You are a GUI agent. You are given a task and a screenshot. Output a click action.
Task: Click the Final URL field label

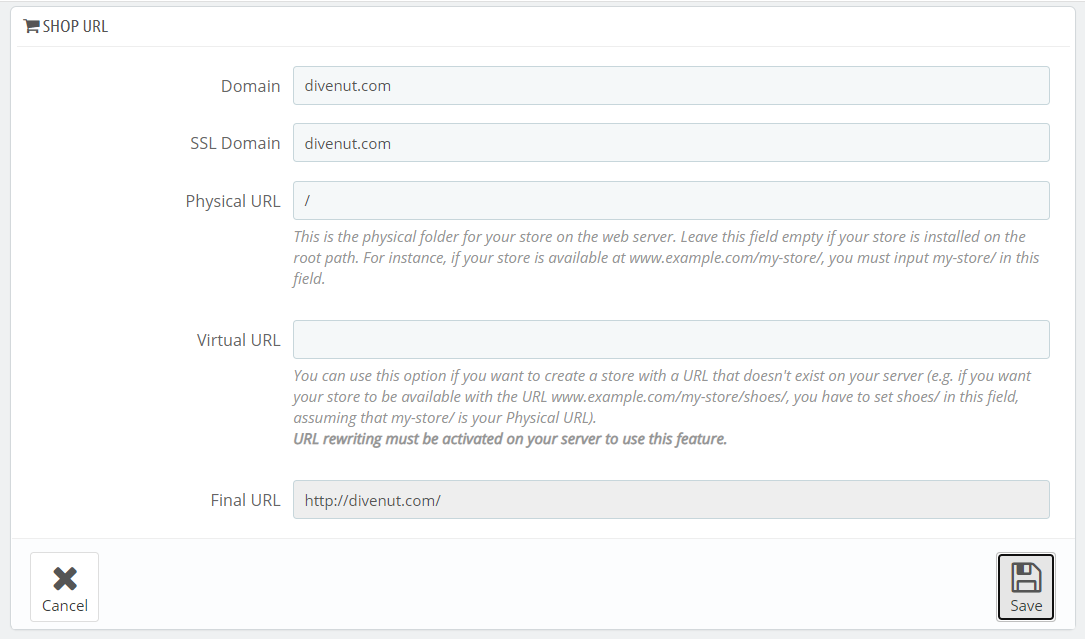[x=245, y=500]
